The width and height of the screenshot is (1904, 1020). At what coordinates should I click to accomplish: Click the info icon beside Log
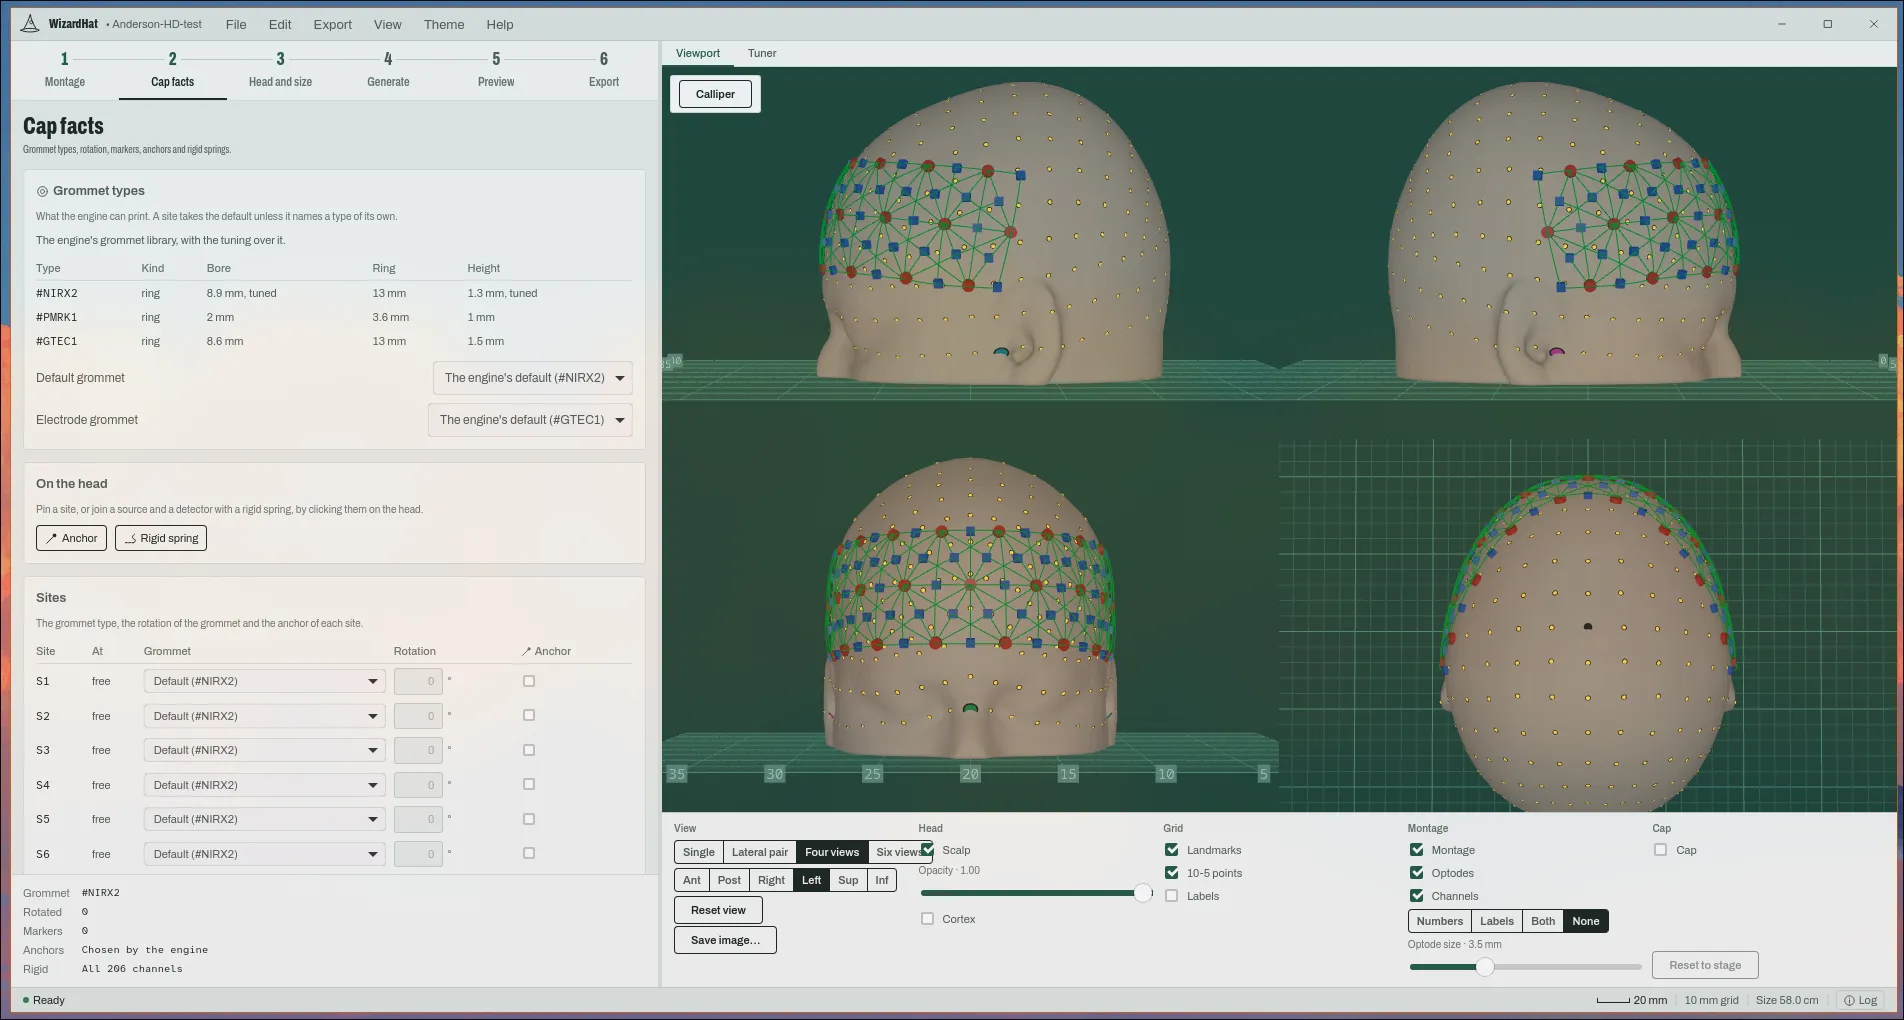point(1849,1000)
